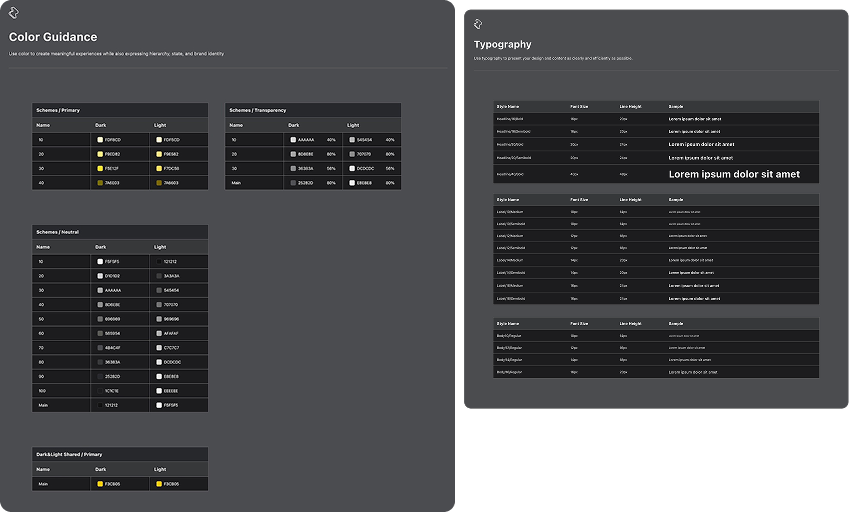858x512 pixels.
Task: Pick Transparency Main row Dark swatch
Action: (x=293, y=183)
